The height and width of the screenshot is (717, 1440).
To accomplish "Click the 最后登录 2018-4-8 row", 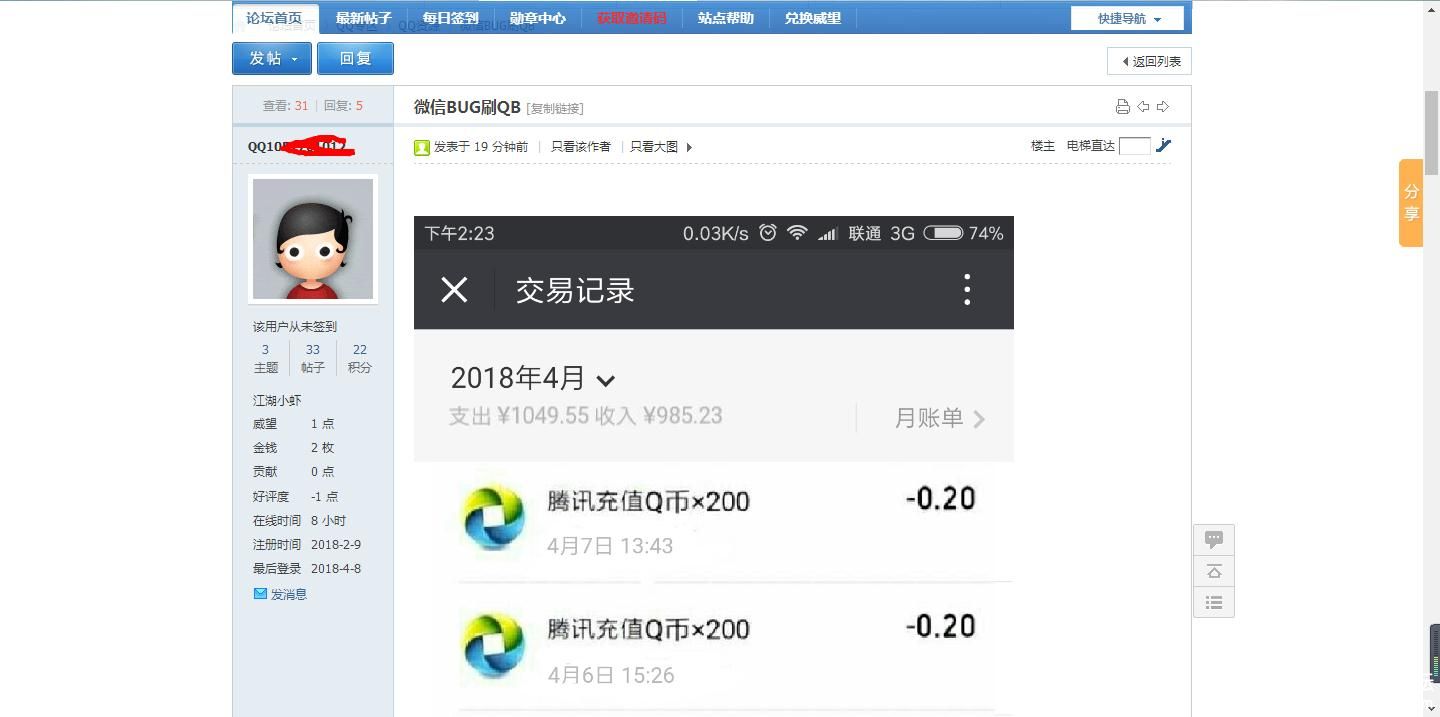I will pyautogui.click(x=307, y=568).
